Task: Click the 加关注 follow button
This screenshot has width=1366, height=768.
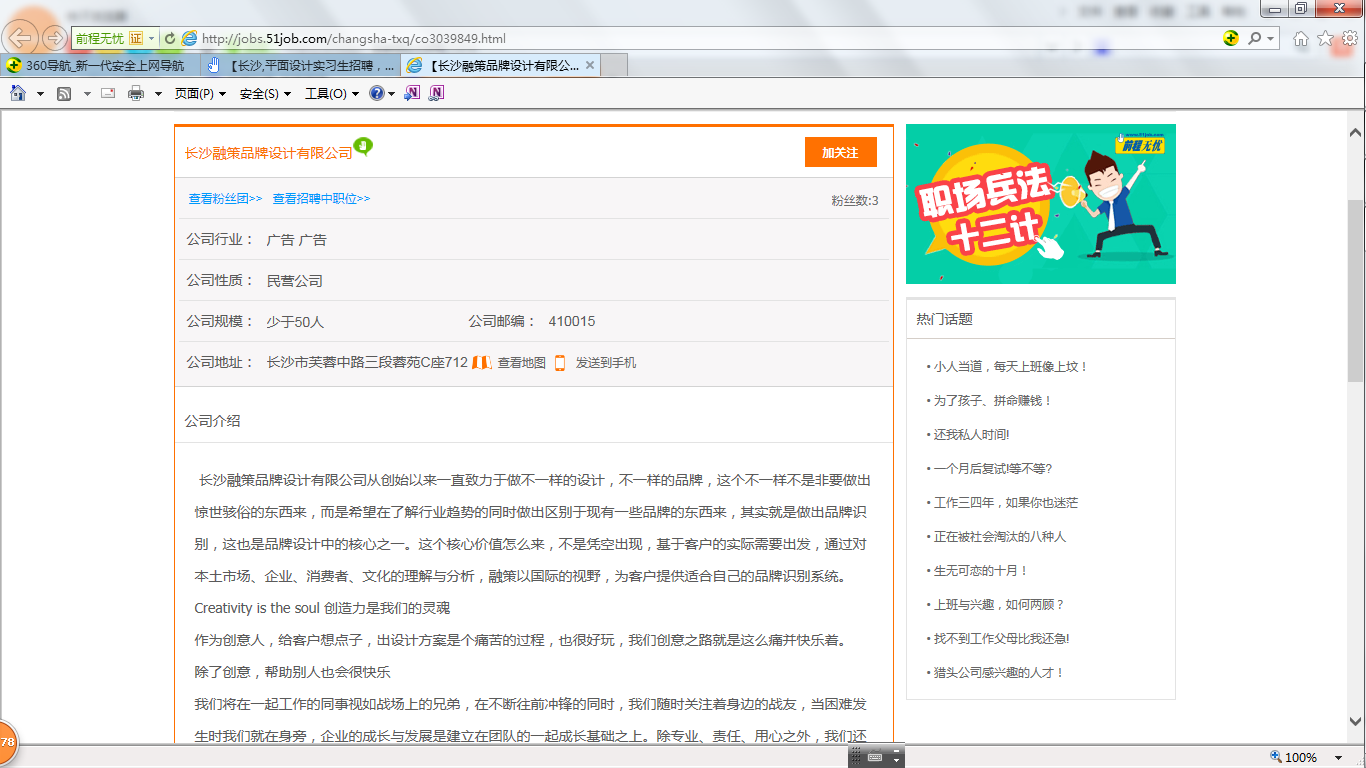Action: point(840,152)
